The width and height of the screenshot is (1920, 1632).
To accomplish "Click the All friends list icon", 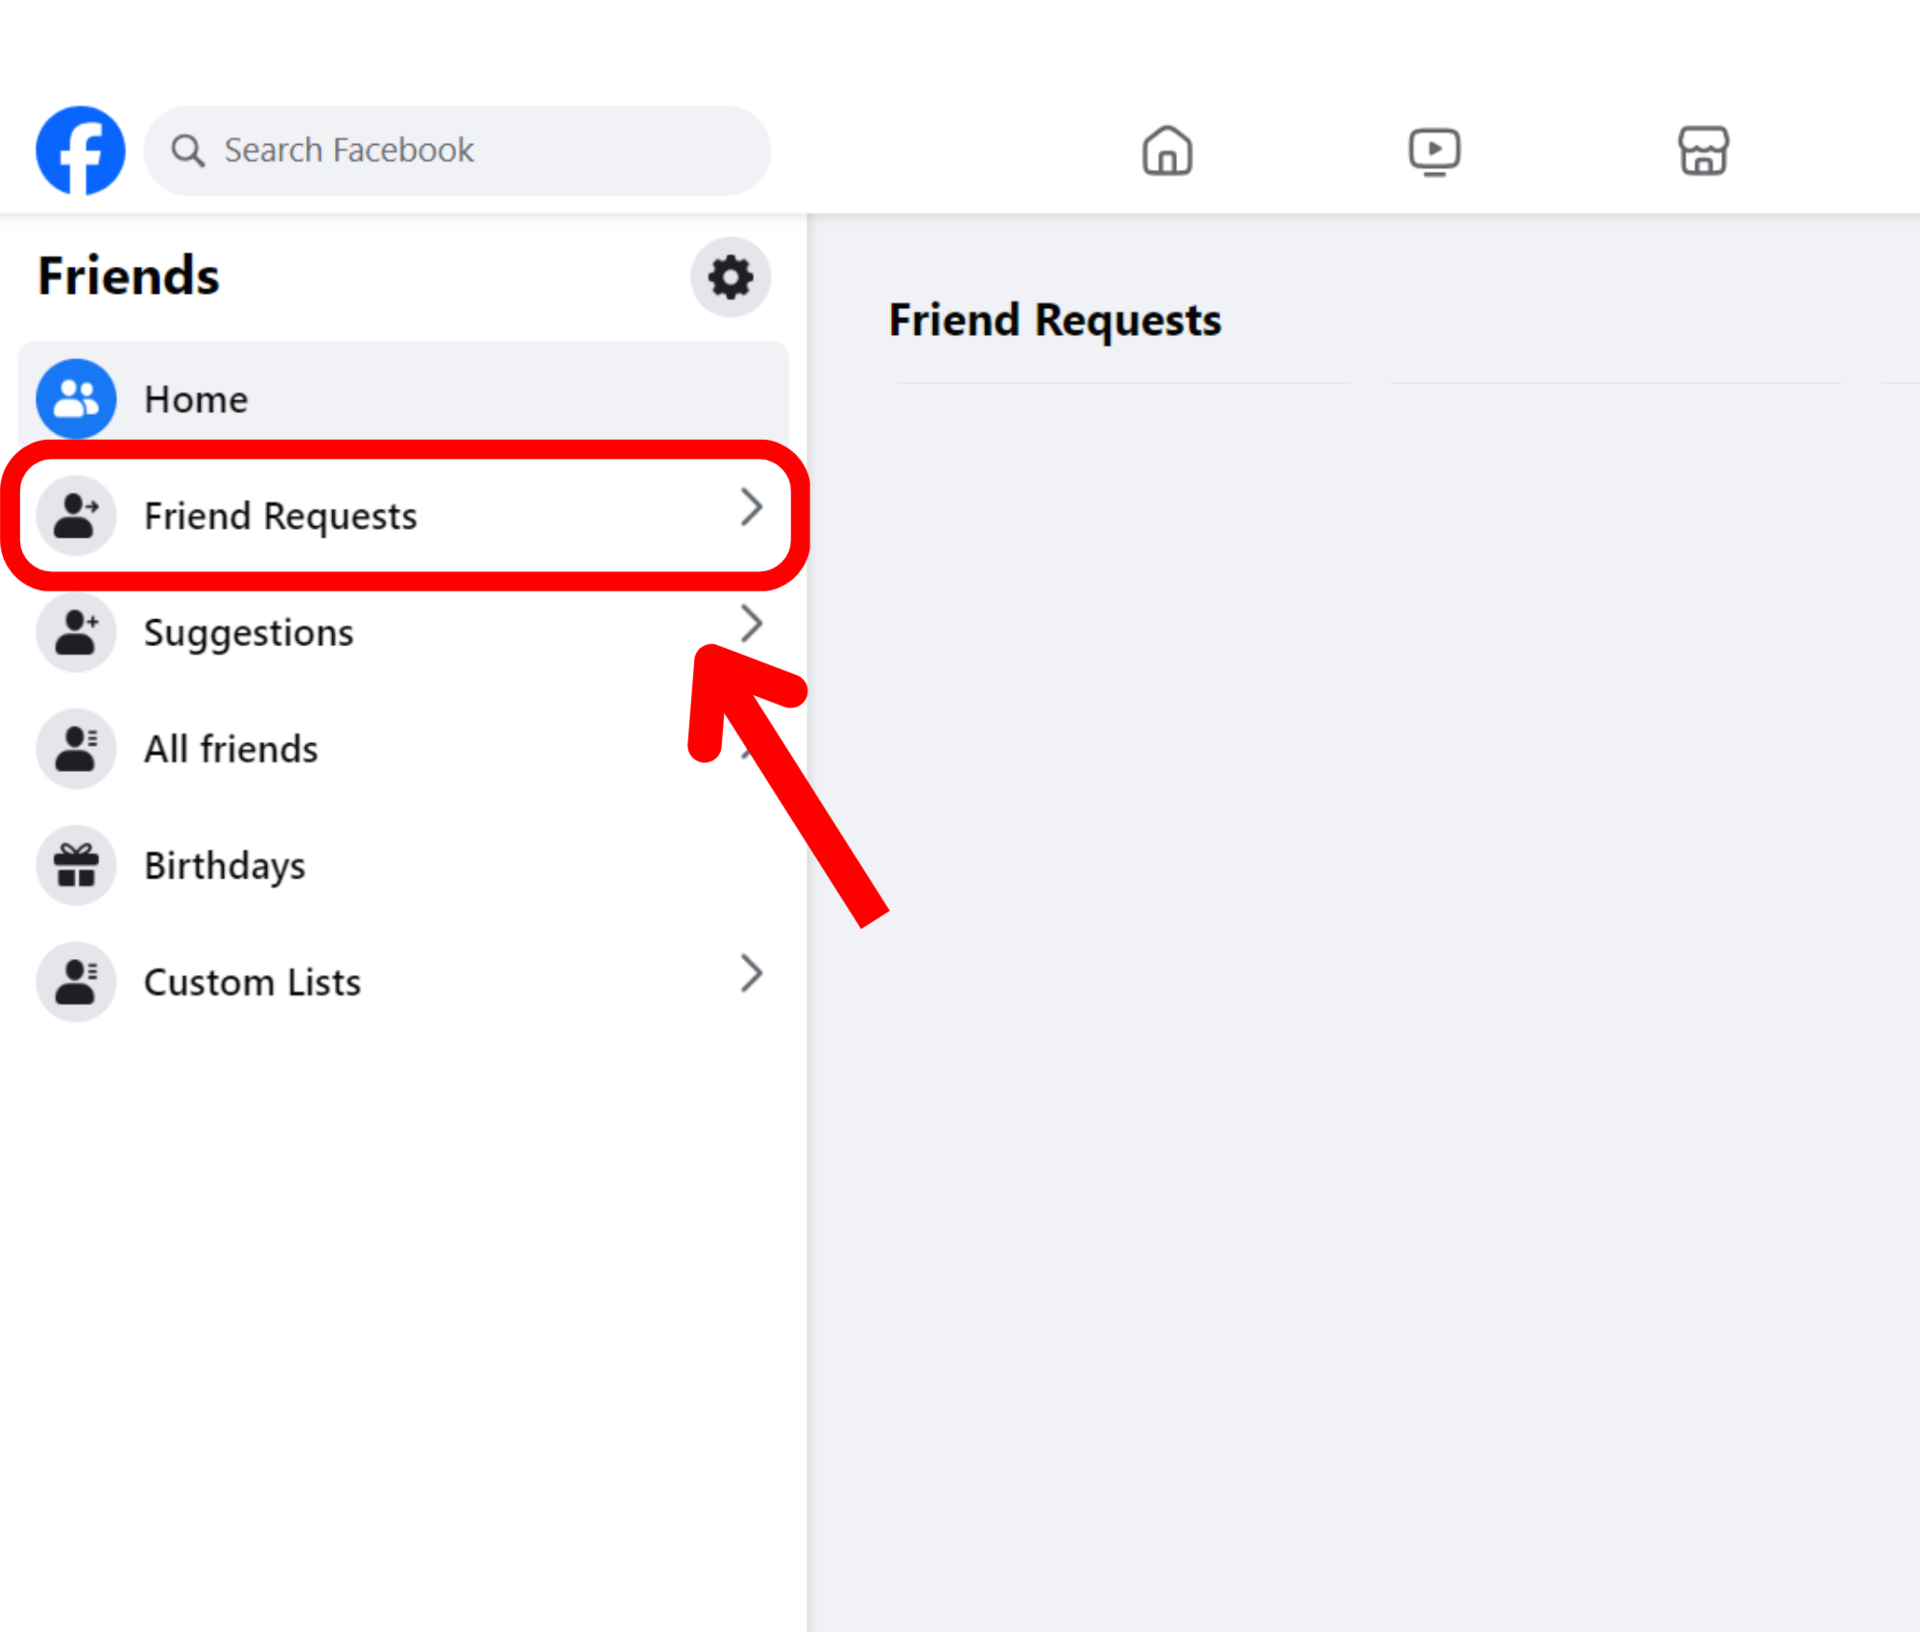I will click(76, 748).
